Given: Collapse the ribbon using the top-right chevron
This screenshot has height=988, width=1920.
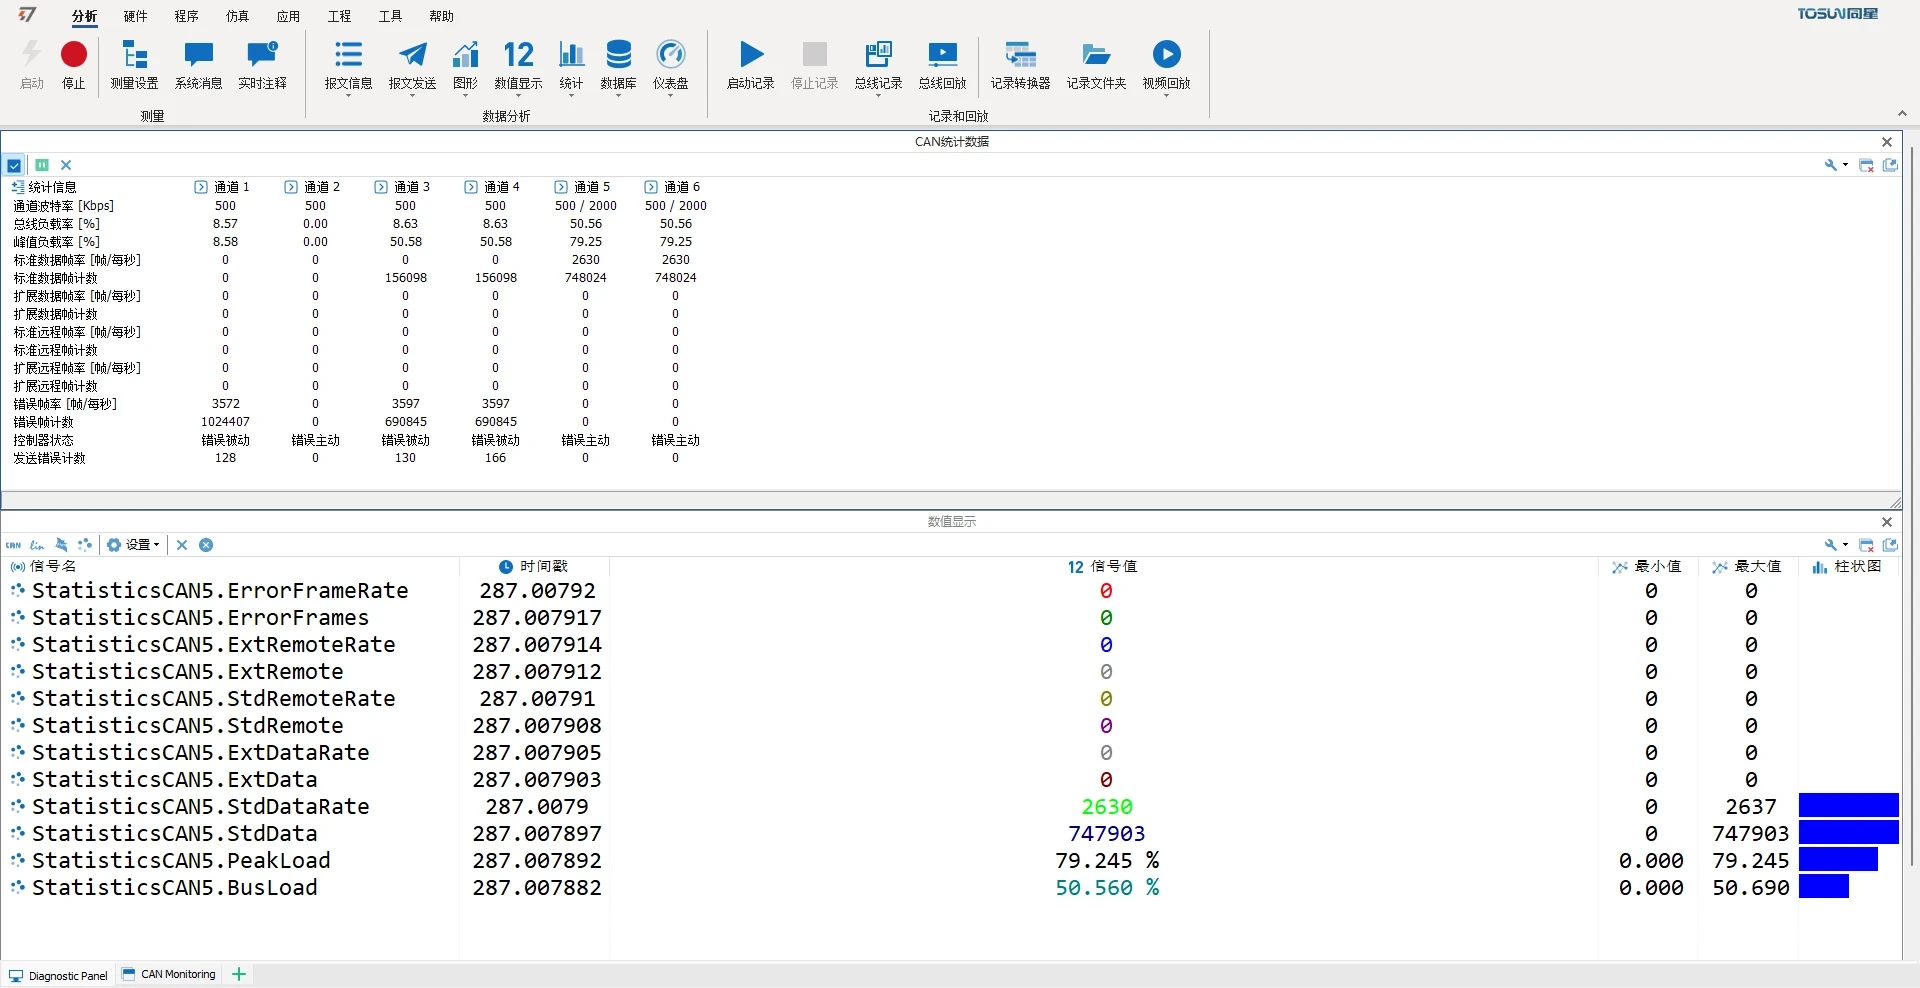Looking at the screenshot, I should tap(1902, 114).
